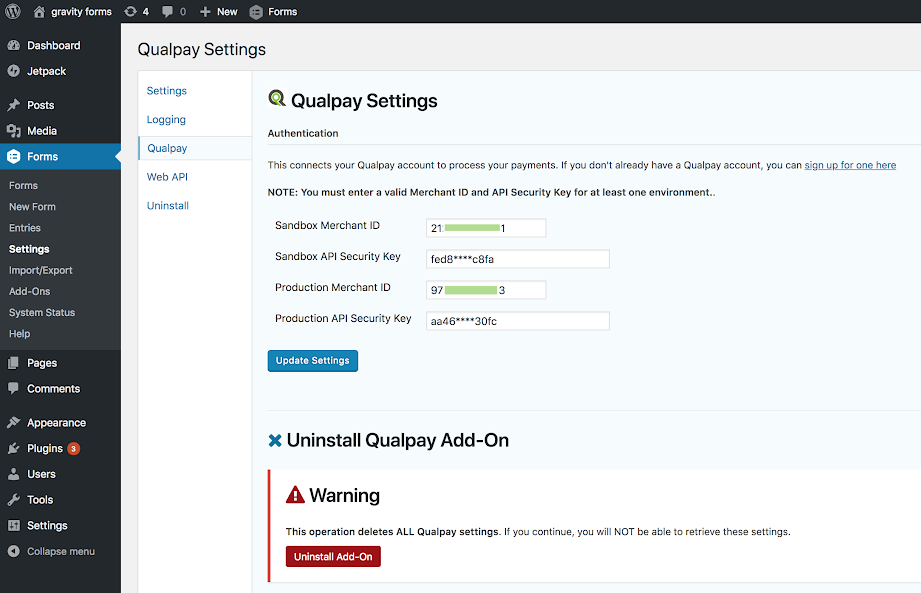This screenshot has width=921, height=593.
Task: Click the Authentication section heading
Action: pyautogui.click(x=303, y=133)
